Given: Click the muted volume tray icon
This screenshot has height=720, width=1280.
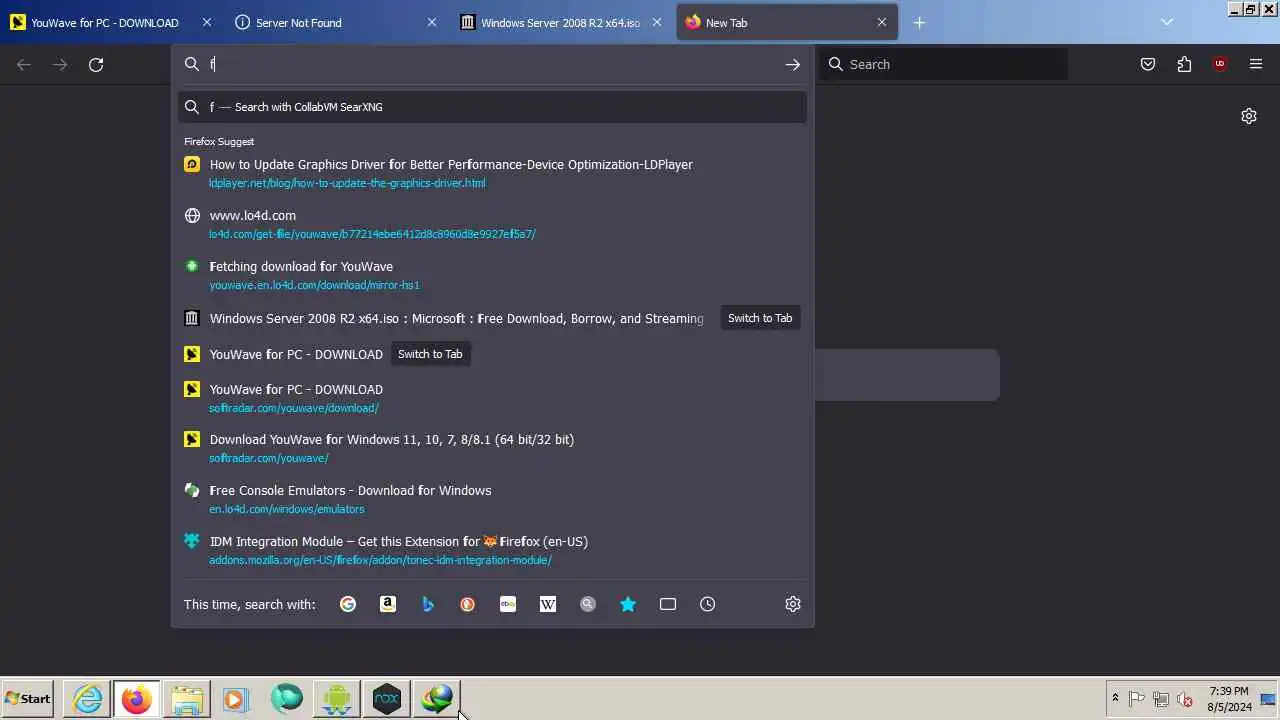Looking at the screenshot, I should click(1185, 699).
